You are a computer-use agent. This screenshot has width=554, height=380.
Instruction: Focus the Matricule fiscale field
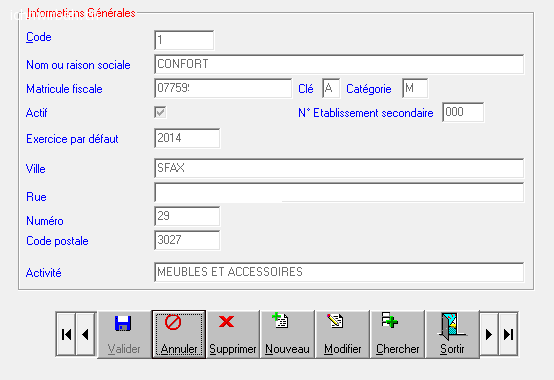point(223,88)
